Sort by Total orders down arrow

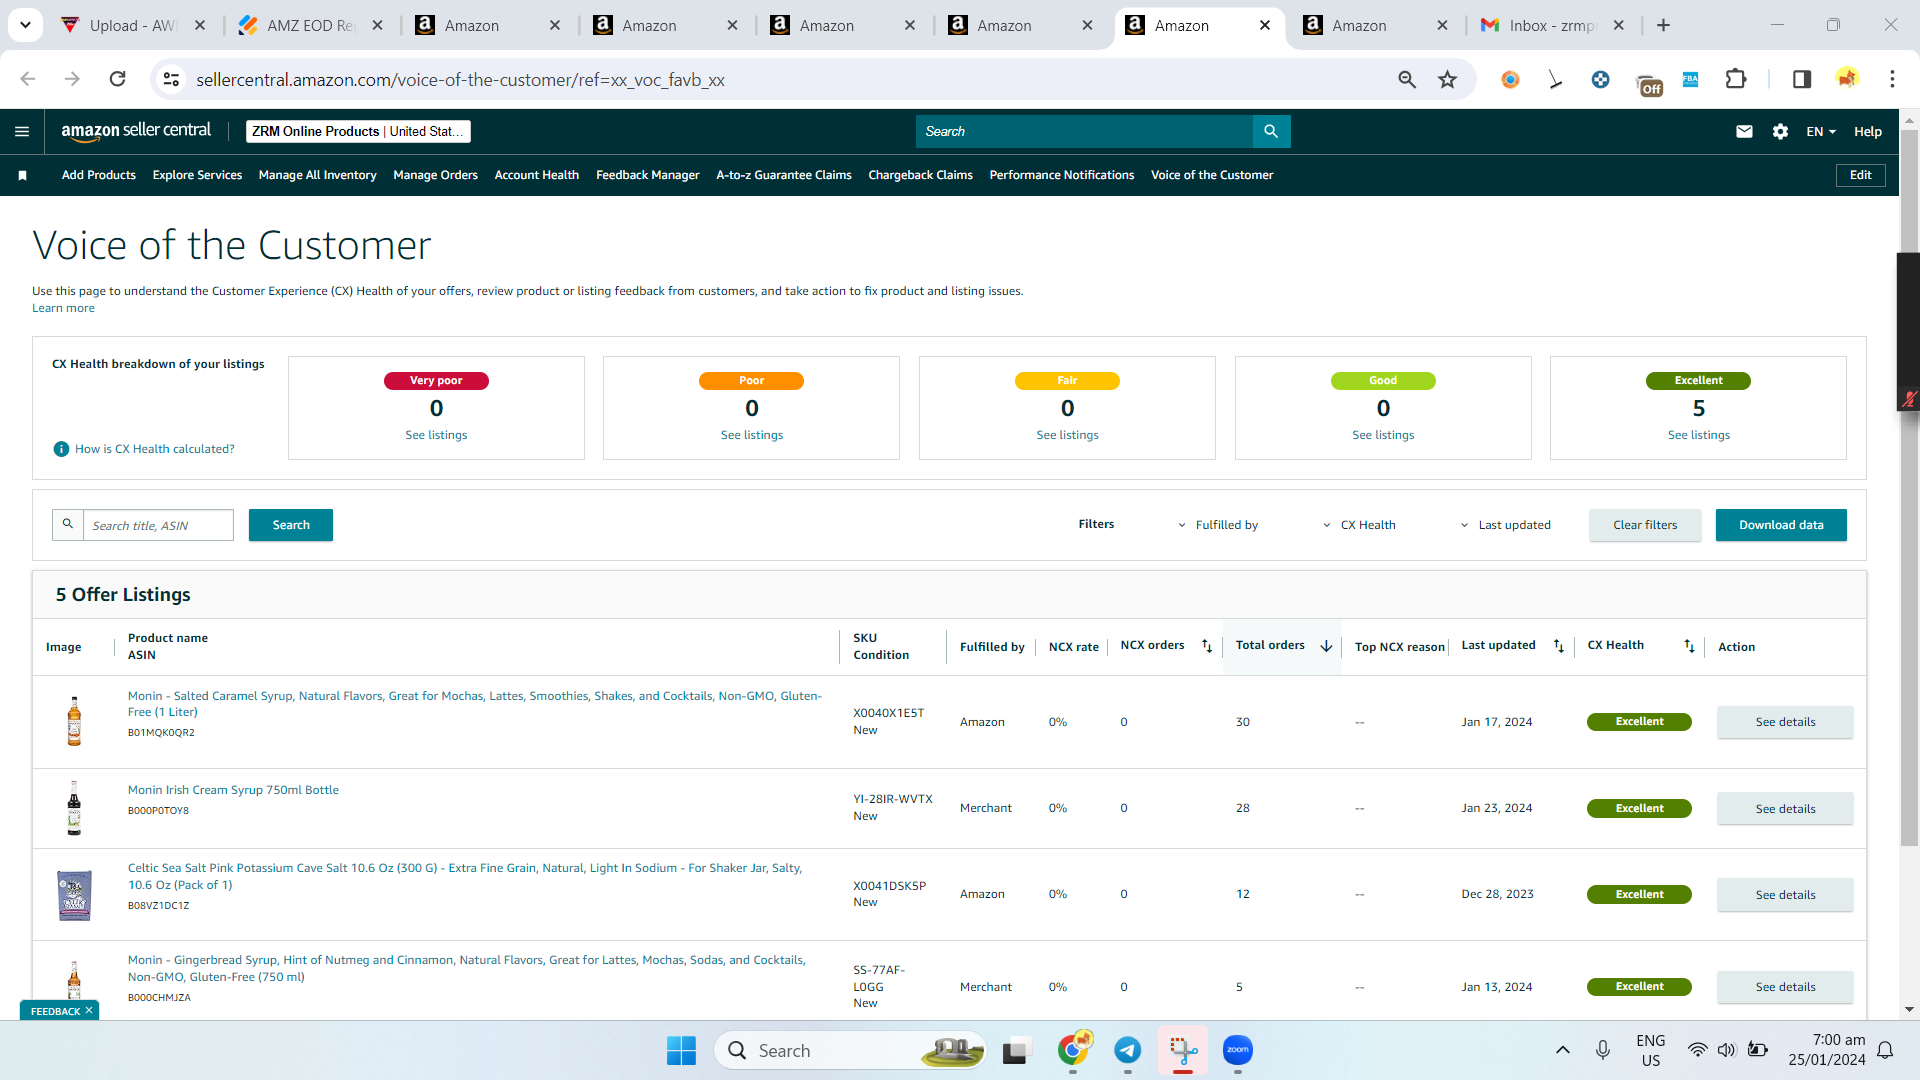(x=1326, y=646)
